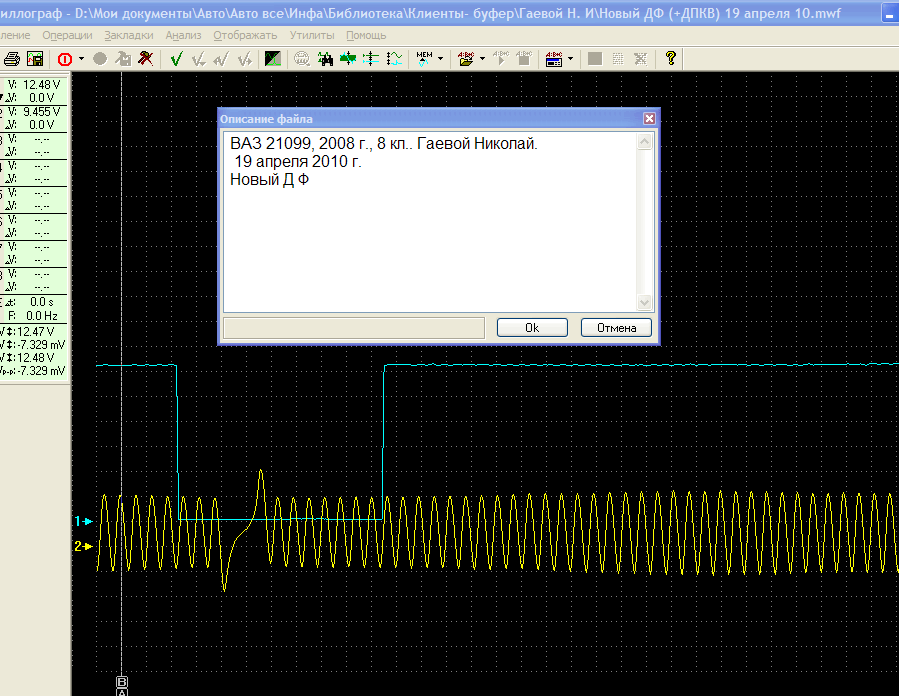Click the B cursor marker at bottom
Viewport: 899px width, 696px height.
(122, 682)
